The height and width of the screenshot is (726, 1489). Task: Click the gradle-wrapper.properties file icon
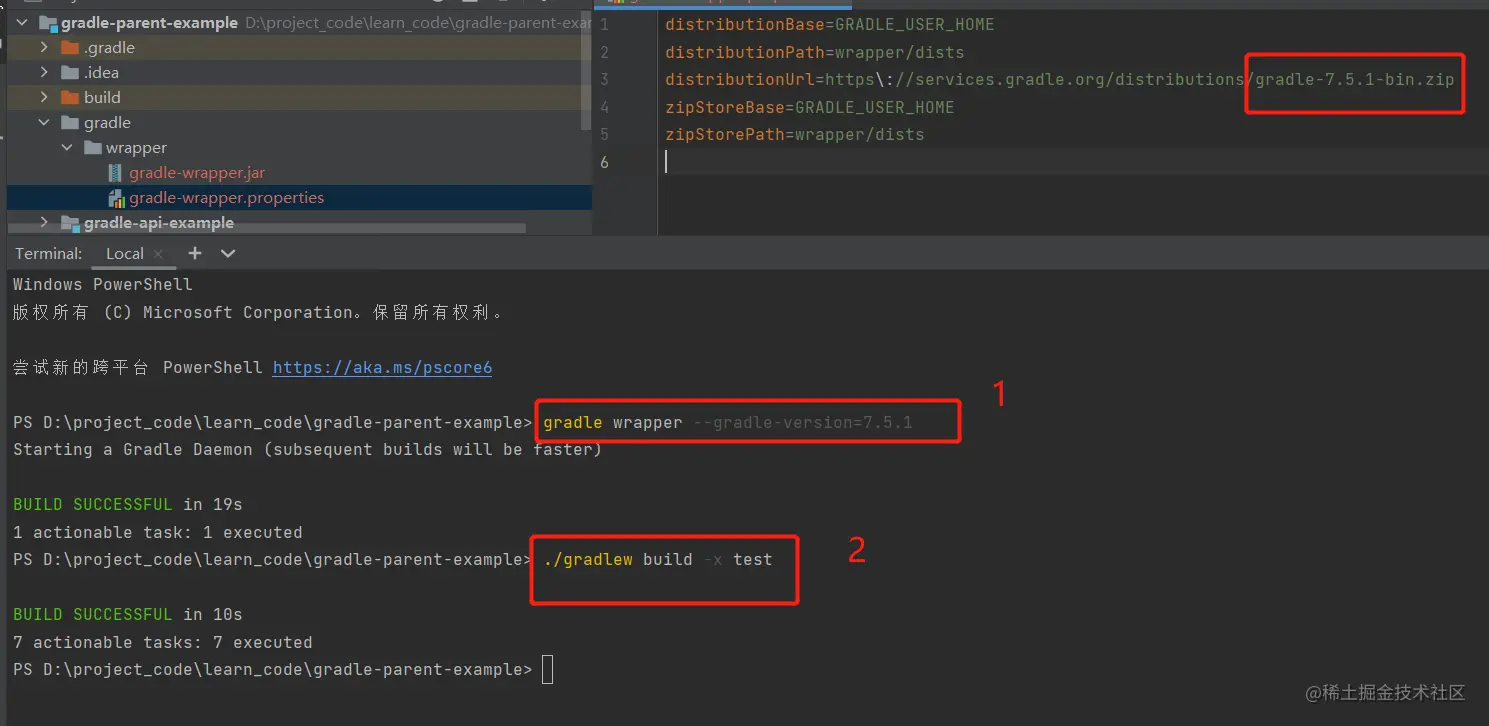pyautogui.click(x=116, y=198)
